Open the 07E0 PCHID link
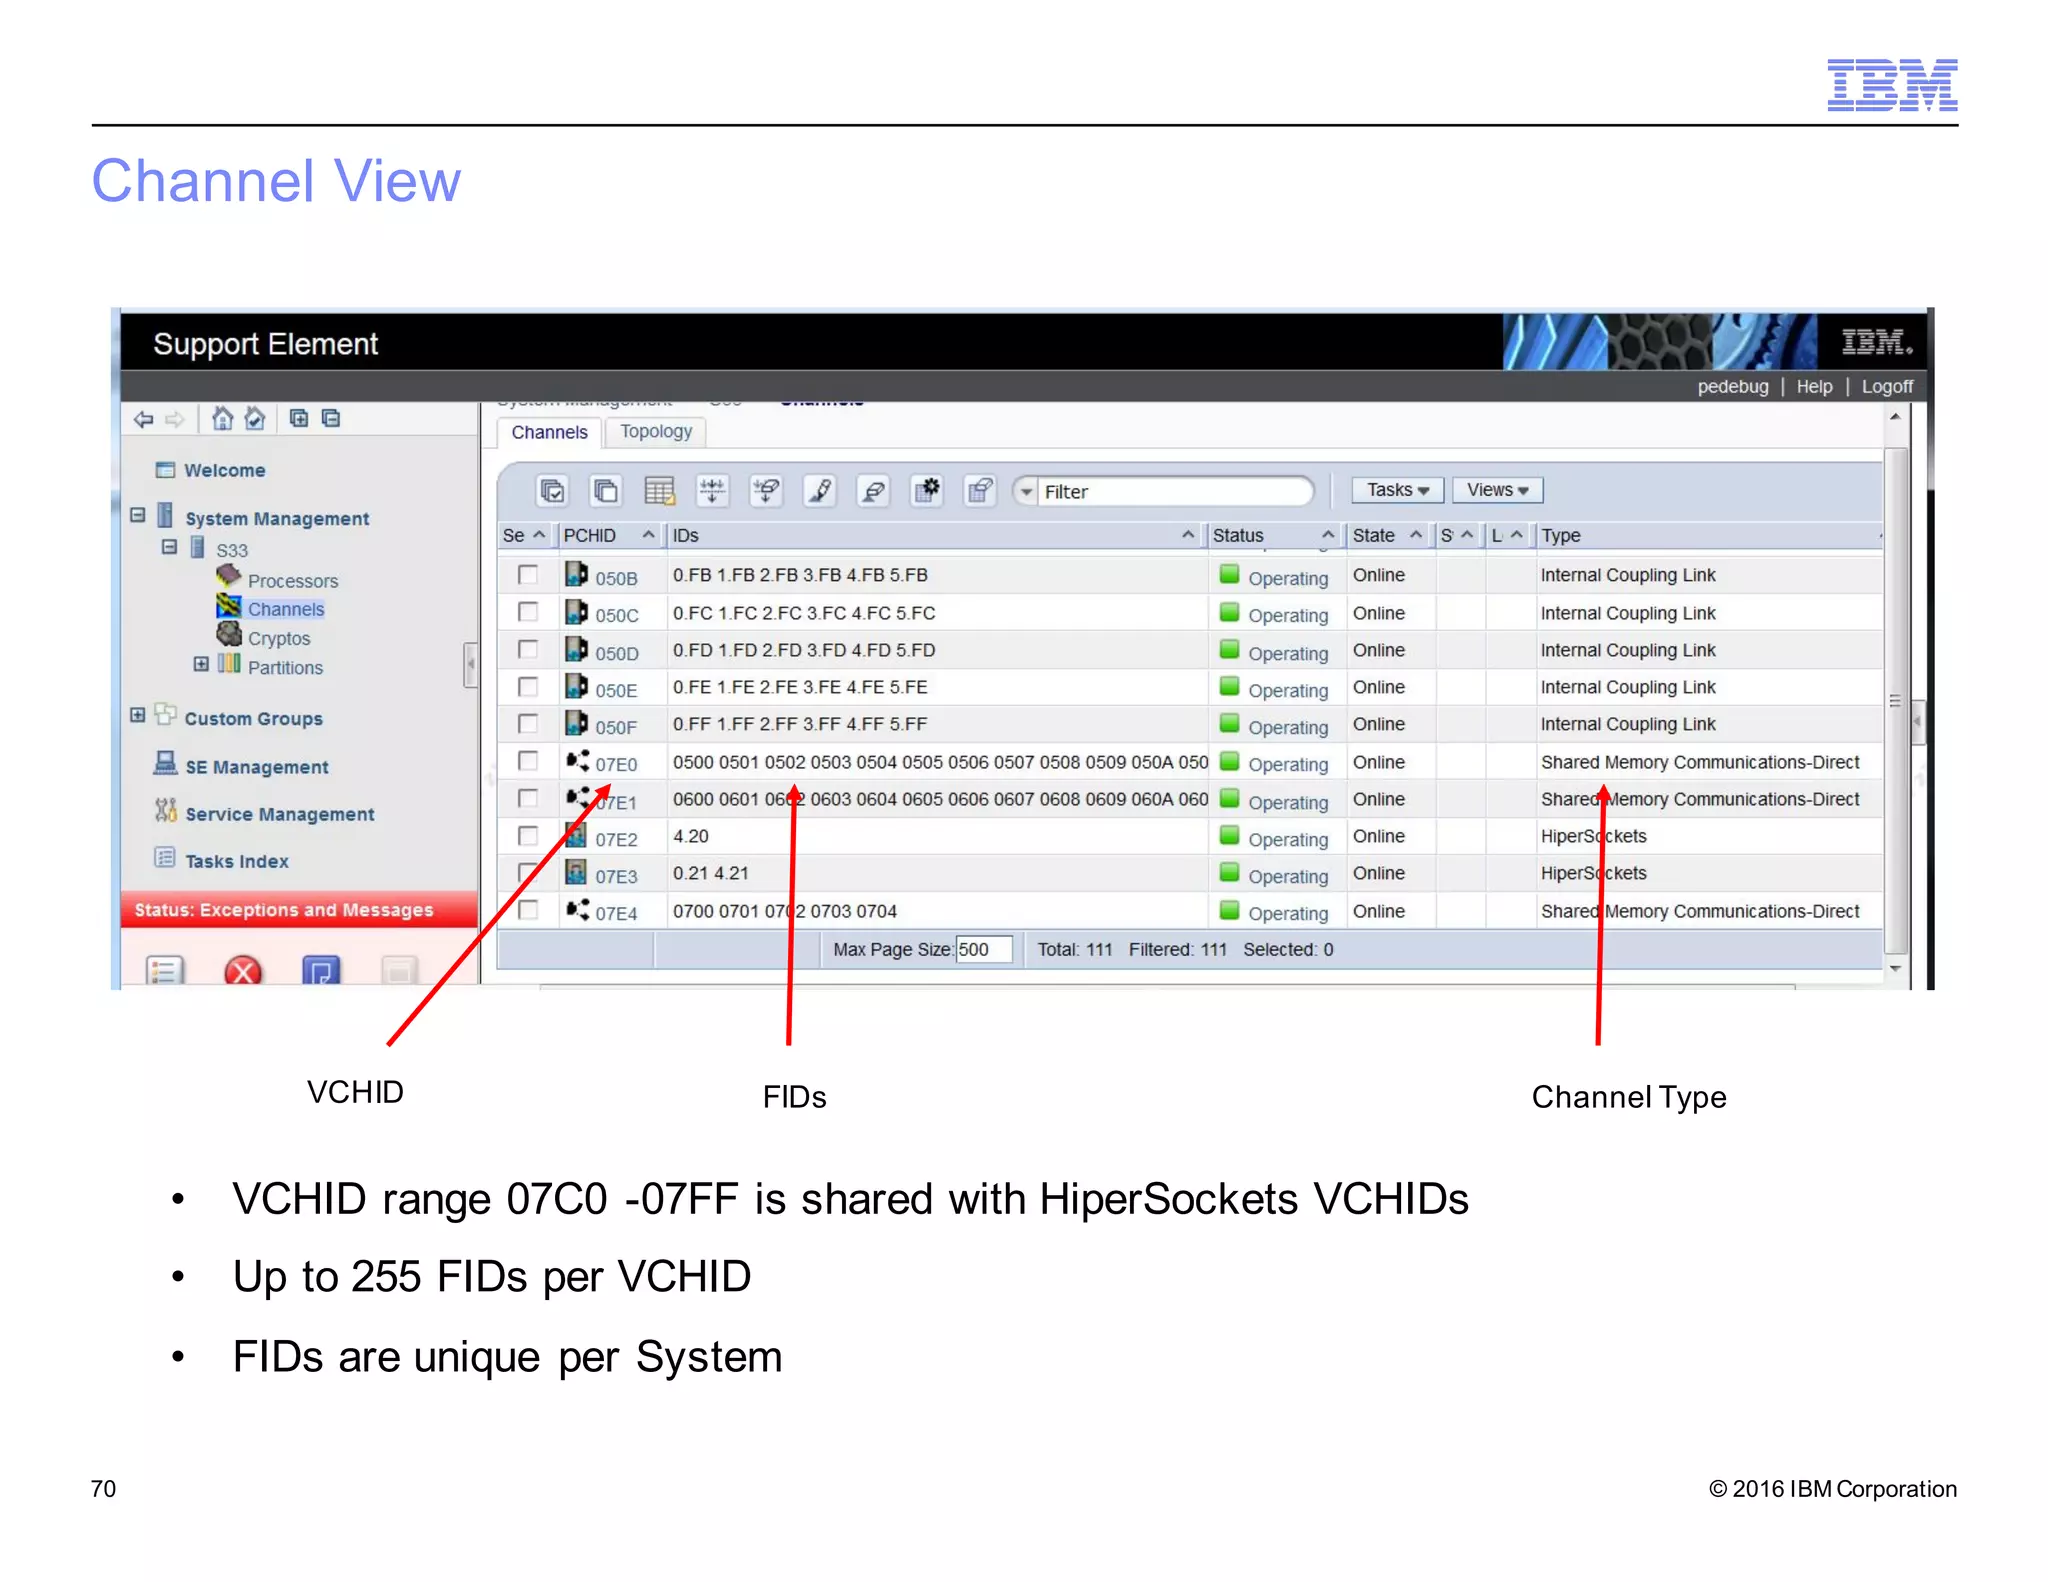The height and width of the screenshot is (1582, 2048). click(616, 764)
